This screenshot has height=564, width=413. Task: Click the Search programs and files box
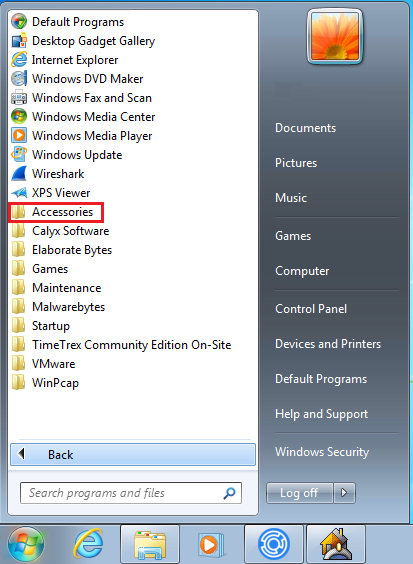pos(131,493)
